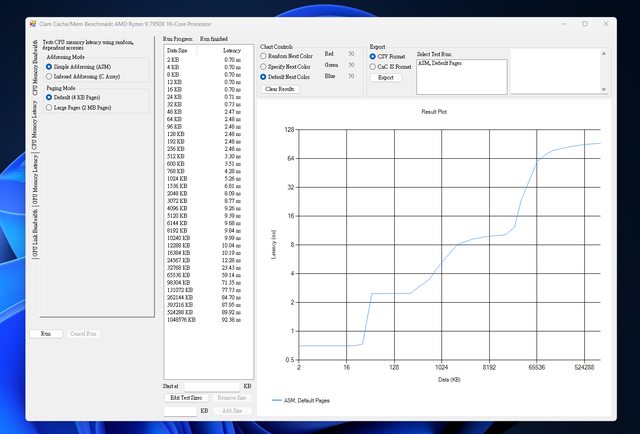Click the Clear Results button
The width and height of the screenshot is (640, 434).
(x=280, y=89)
